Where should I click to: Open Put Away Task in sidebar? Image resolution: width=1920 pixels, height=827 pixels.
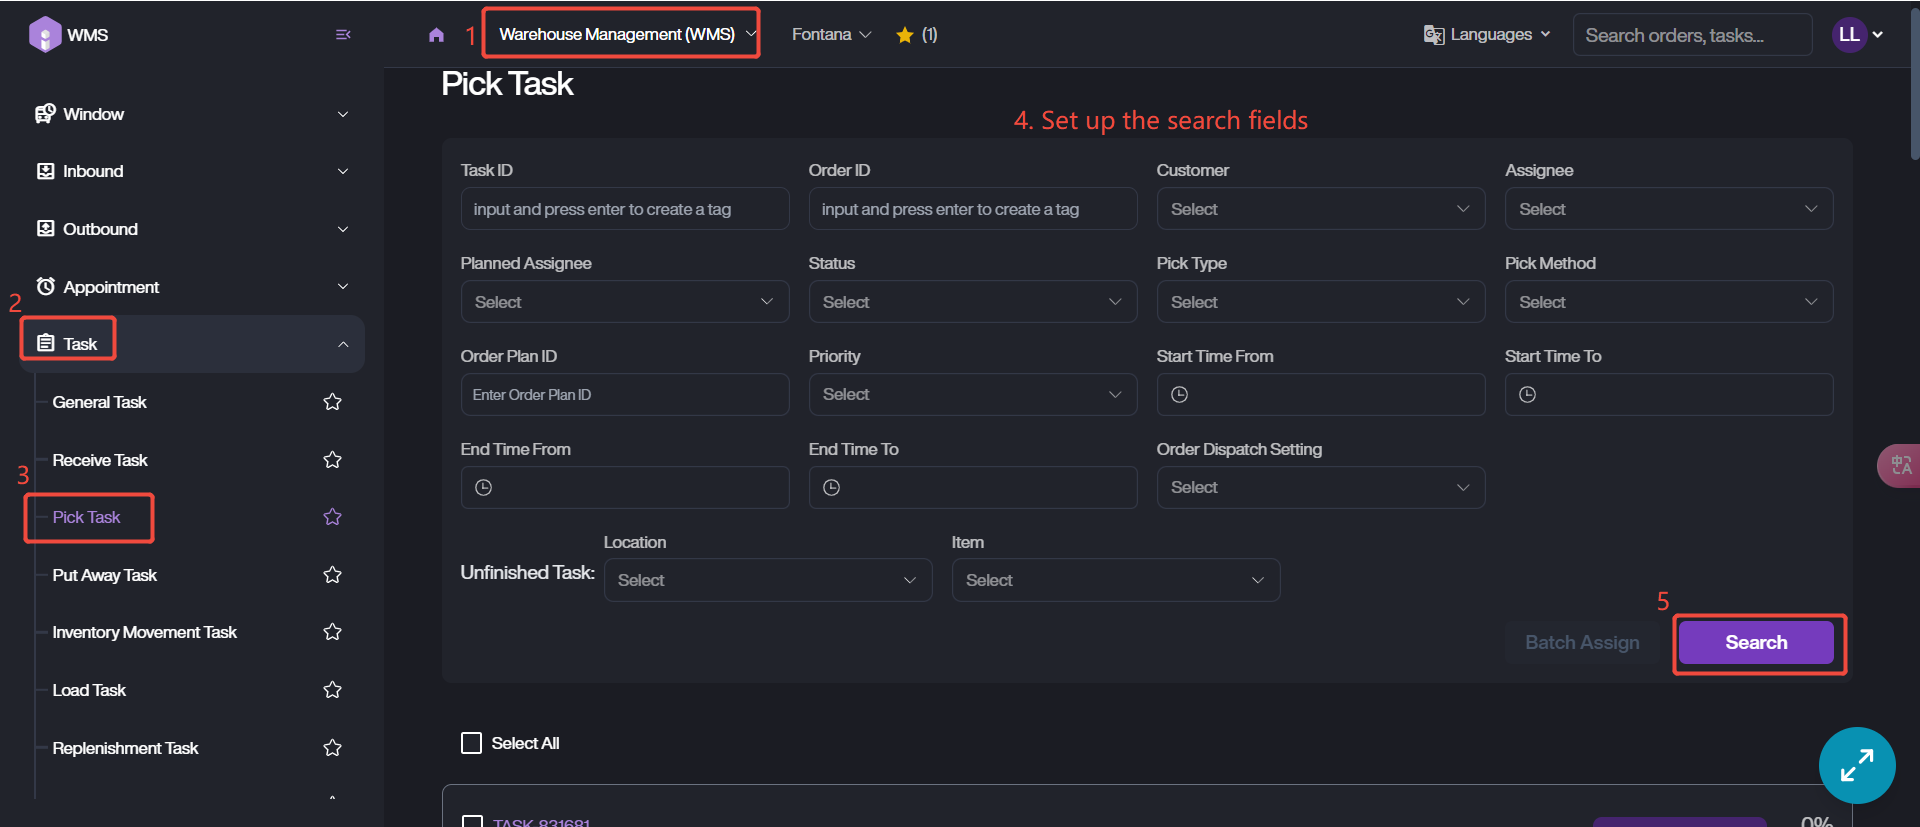point(105,575)
